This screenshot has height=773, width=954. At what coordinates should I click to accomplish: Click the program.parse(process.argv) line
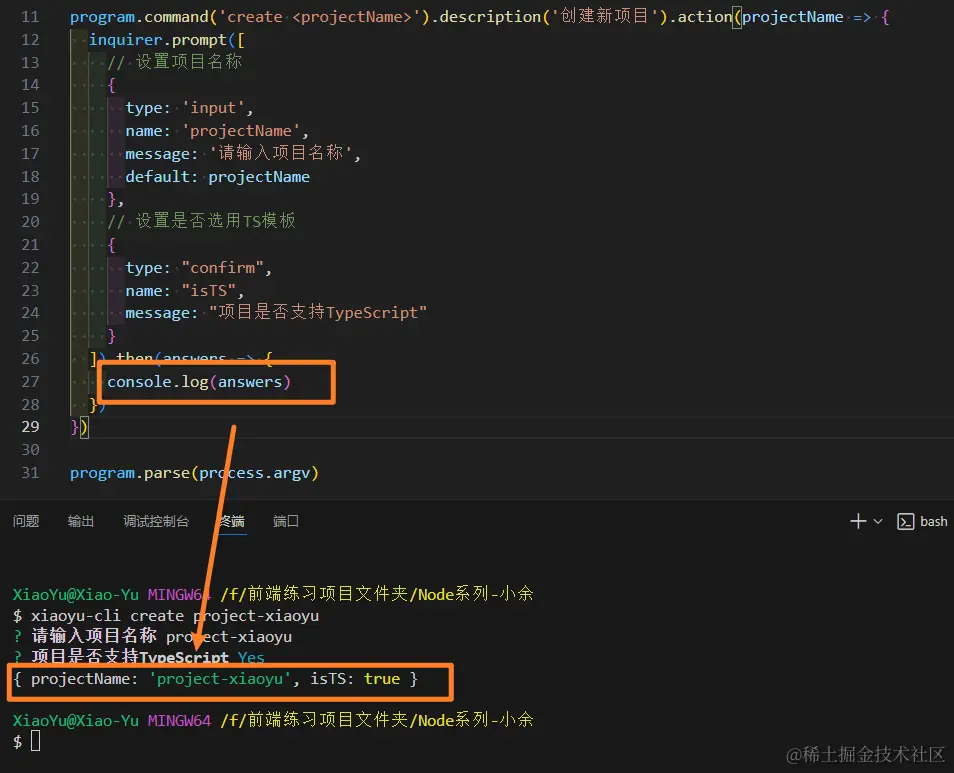194,473
